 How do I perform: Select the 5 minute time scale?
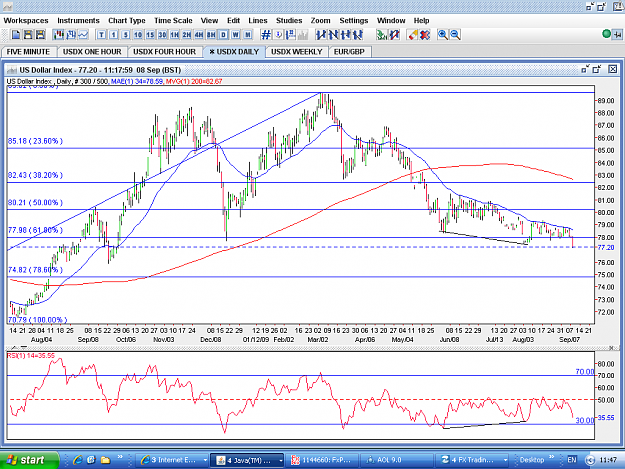point(126,35)
